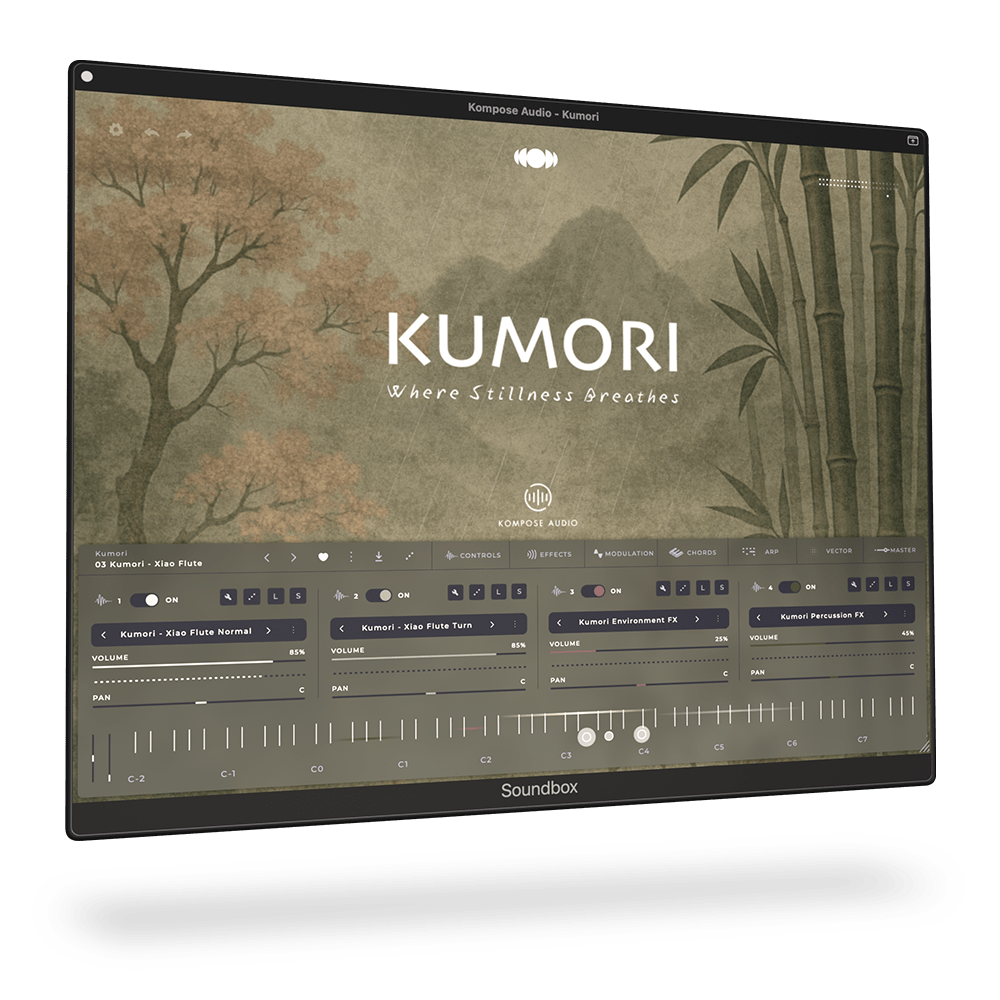Open options dots for Xiao Flute Normal
This screenshot has height=1000, width=1000.
293,630
